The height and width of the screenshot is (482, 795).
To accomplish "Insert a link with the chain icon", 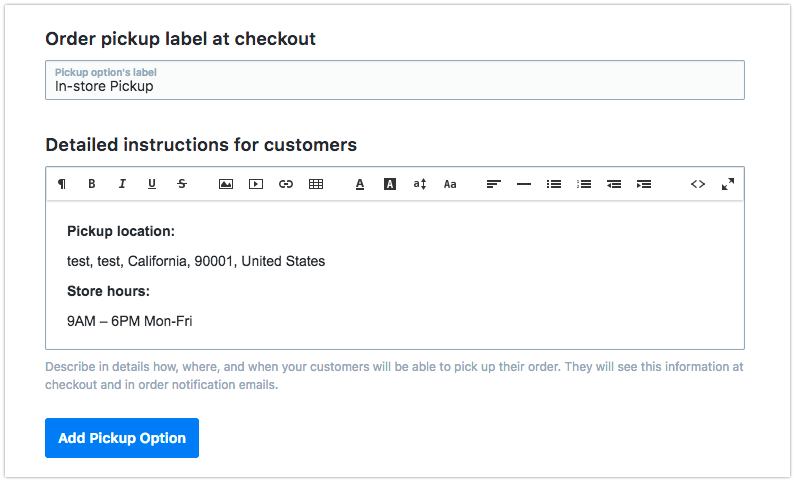I will pyautogui.click(x=286, y=184).
